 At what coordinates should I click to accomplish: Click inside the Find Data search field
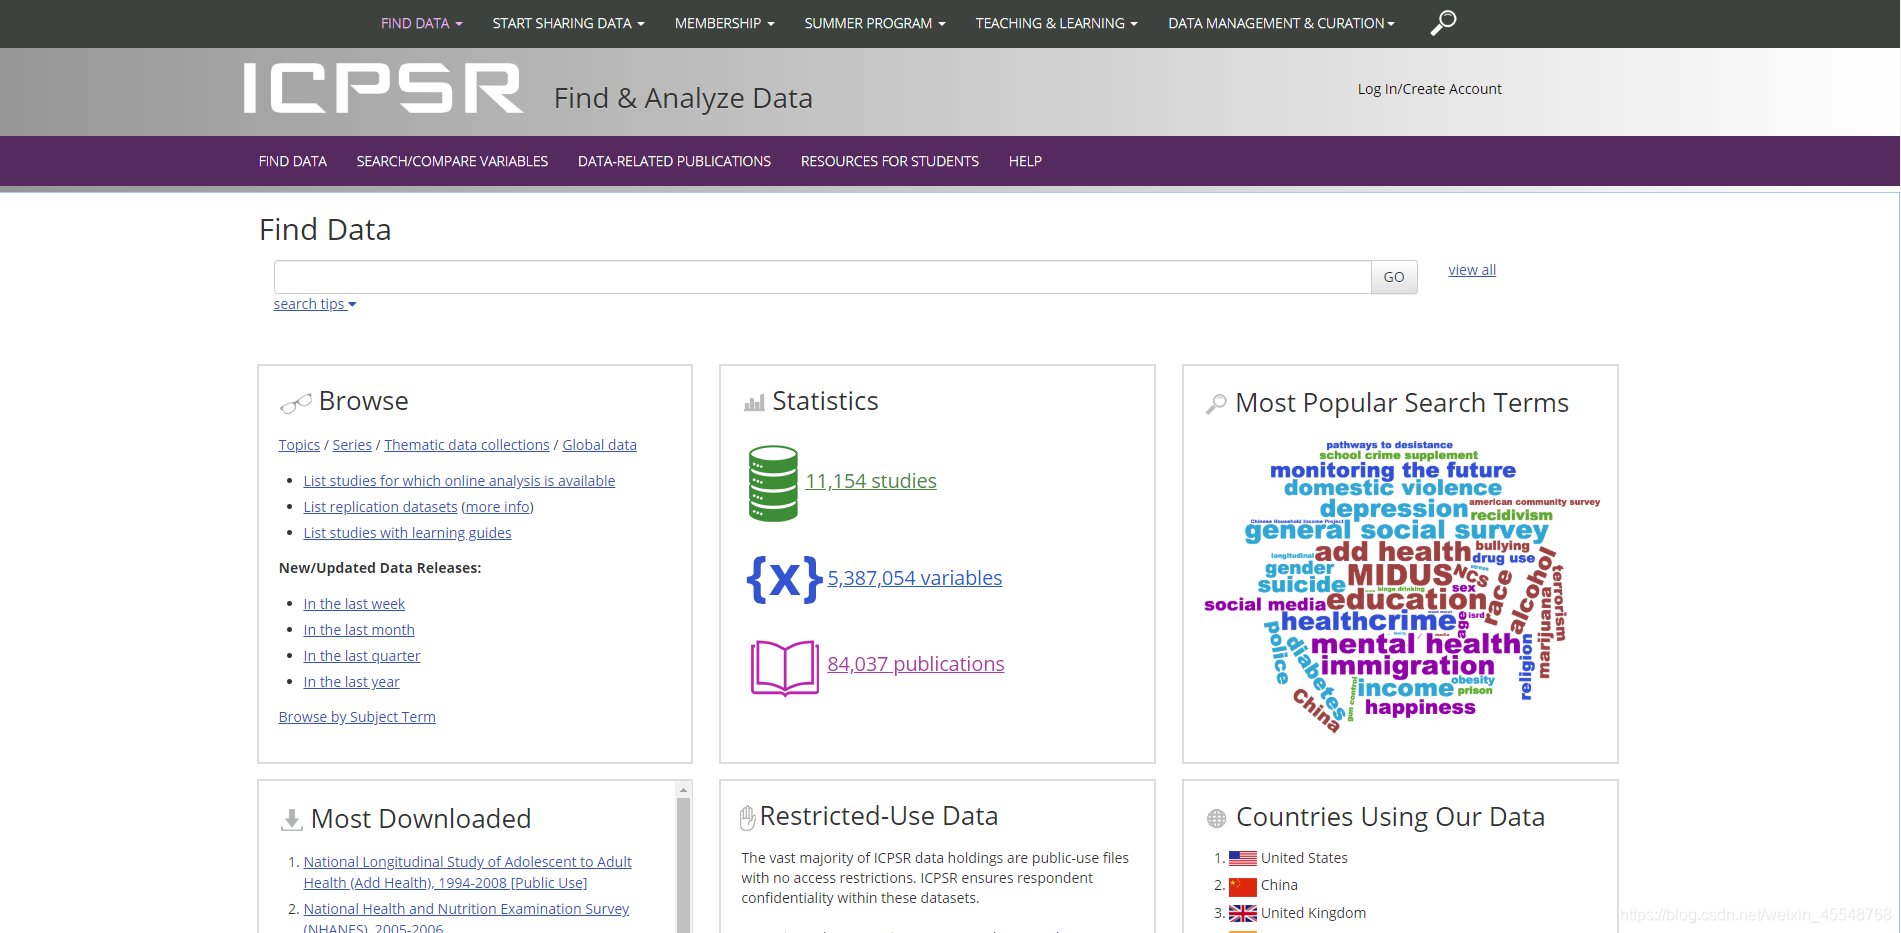point(822,277)
